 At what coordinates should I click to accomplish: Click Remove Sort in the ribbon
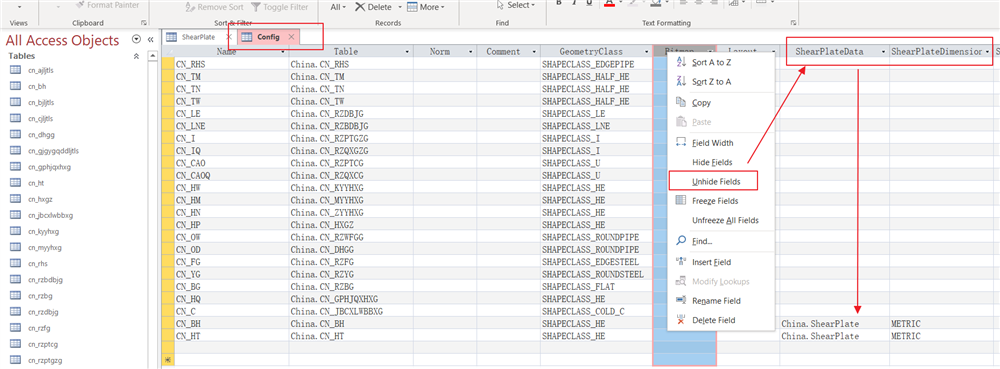tap(214, 7)
